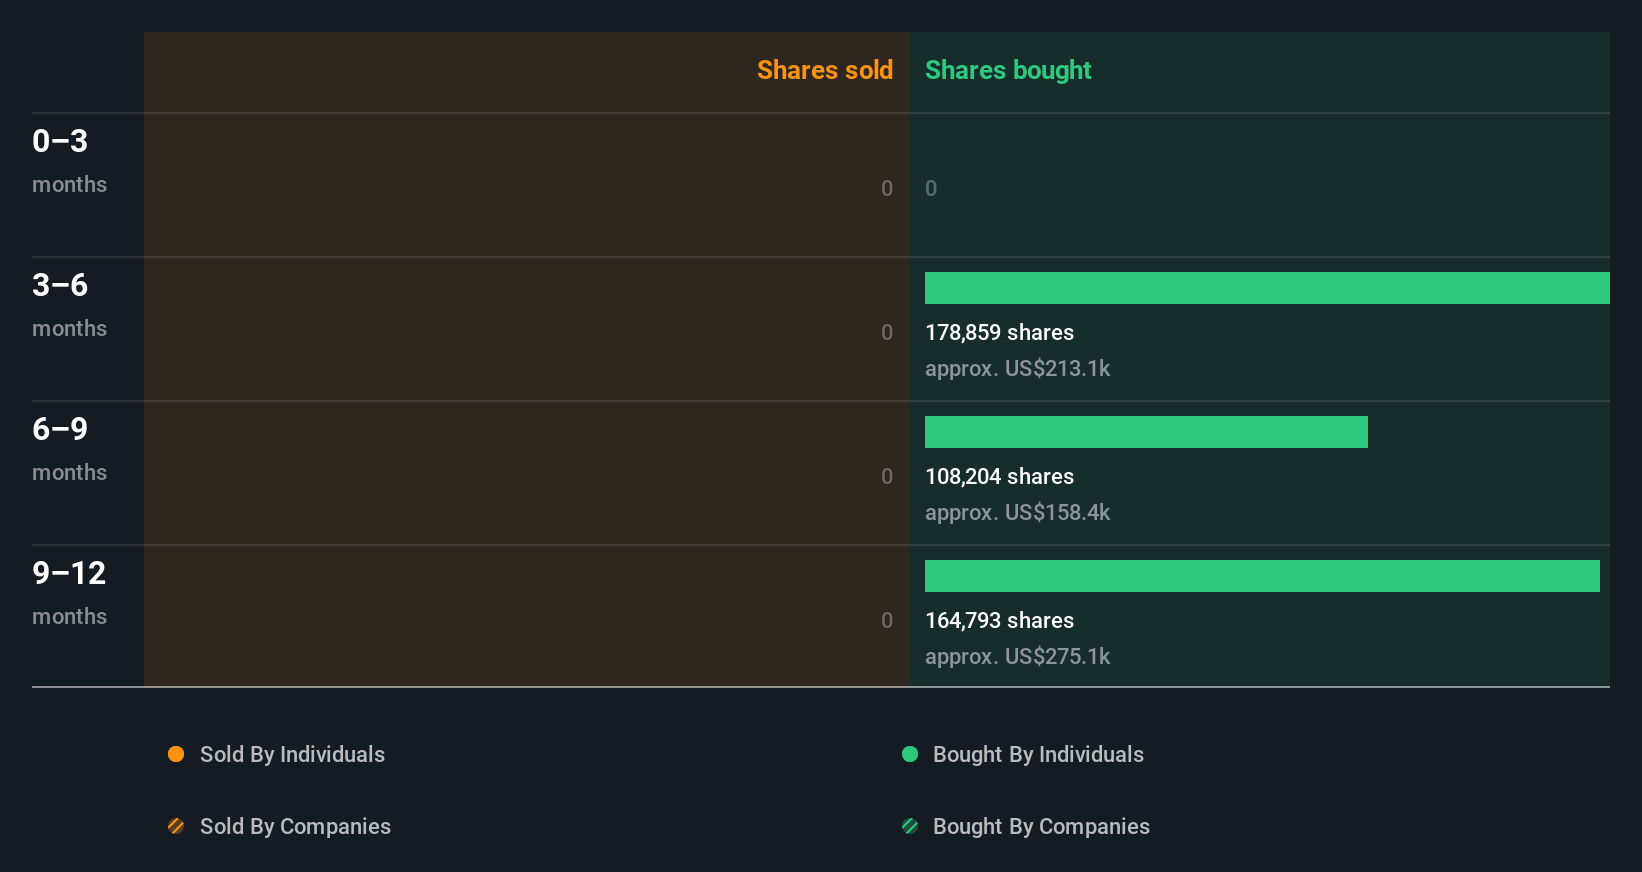Click the 0–3 months shares sold zero
Image resolution: width=1642 pixels, height=872 pixels.
point(887,188)
